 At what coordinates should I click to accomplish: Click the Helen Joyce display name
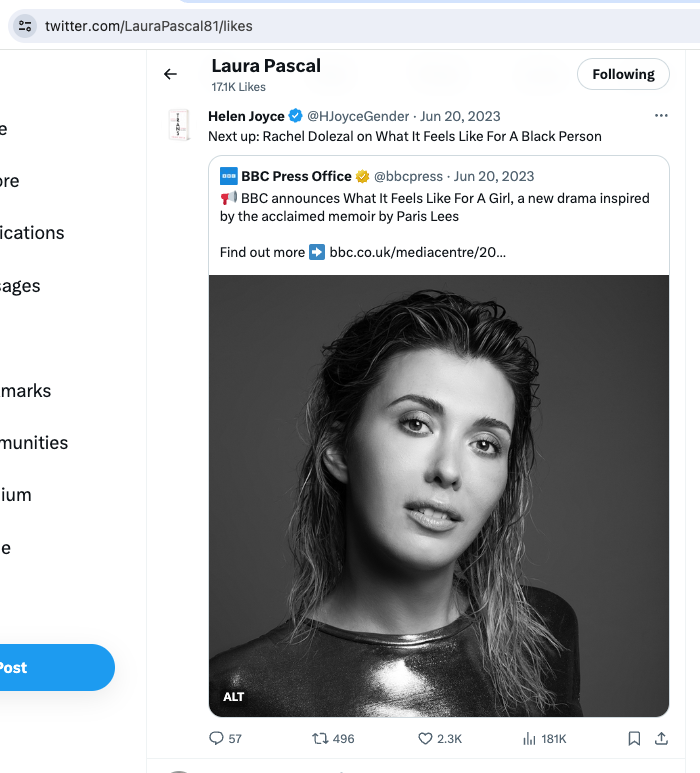pos(246,116)
